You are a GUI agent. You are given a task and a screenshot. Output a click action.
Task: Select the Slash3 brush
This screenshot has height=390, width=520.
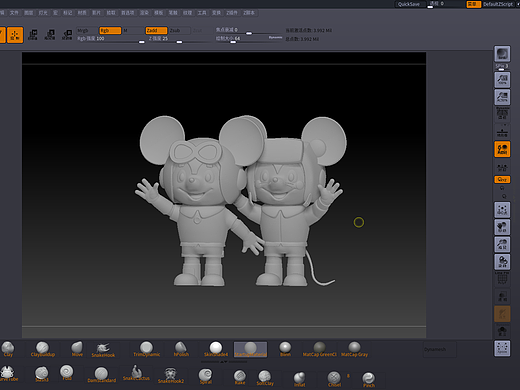tap(42, 374)
